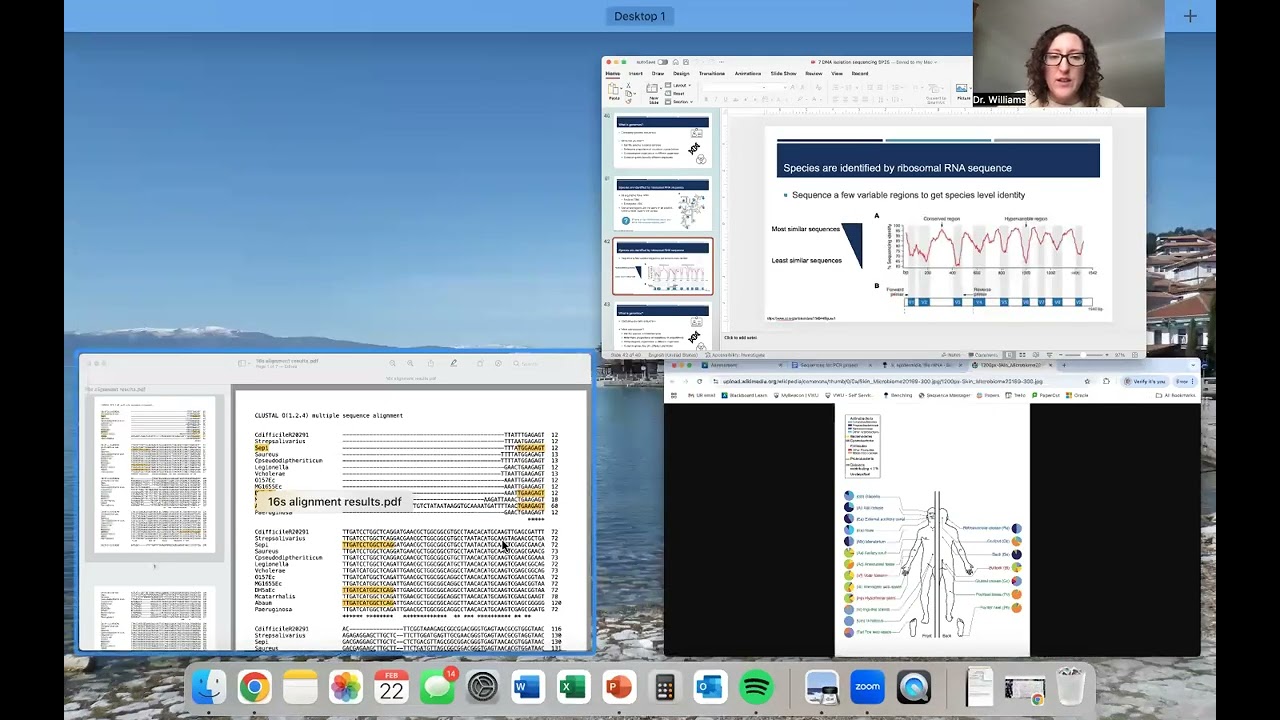This screenshot has width=1280, height=720.
Task: Open the Trash in the Dock
Action: point(1070,687)
